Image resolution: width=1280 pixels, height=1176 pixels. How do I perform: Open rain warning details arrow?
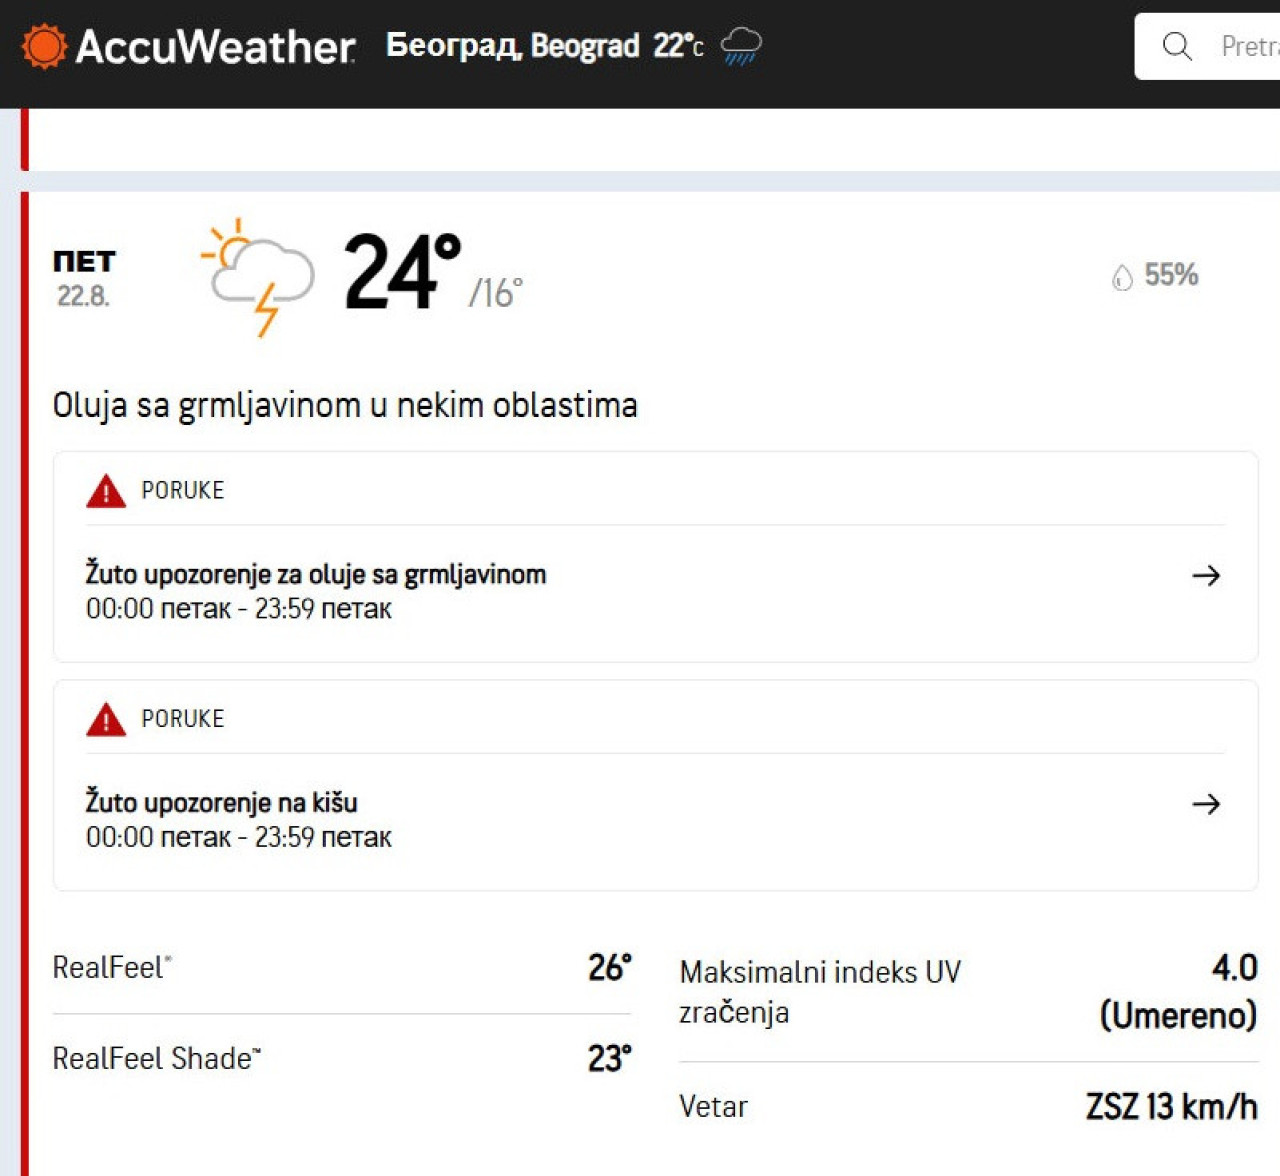click(x=1206, y=804)
